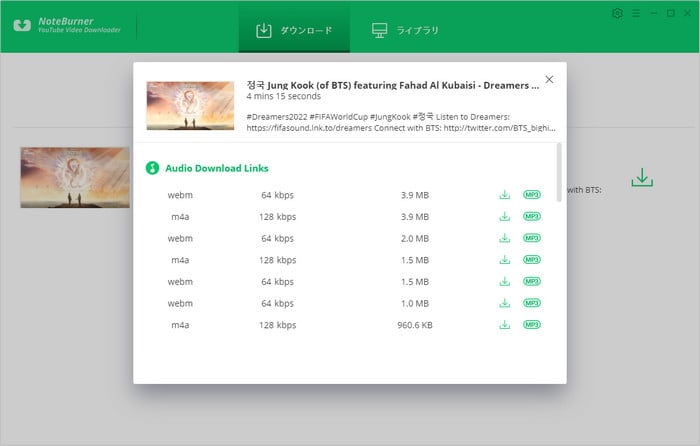700x446 pixels.
Task: Click '128 kbps' in the 960.6 KB row
Action: [x=278, y=325]
